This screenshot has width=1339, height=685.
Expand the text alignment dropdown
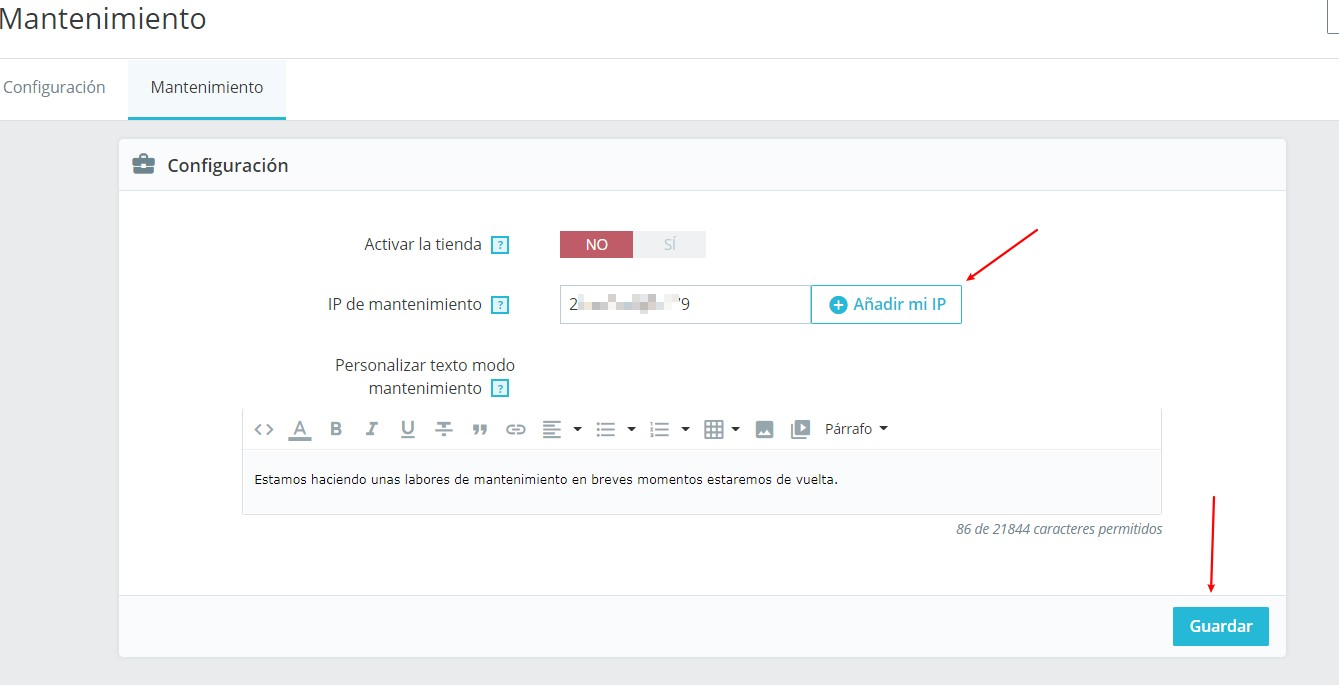tap(577, 429)
